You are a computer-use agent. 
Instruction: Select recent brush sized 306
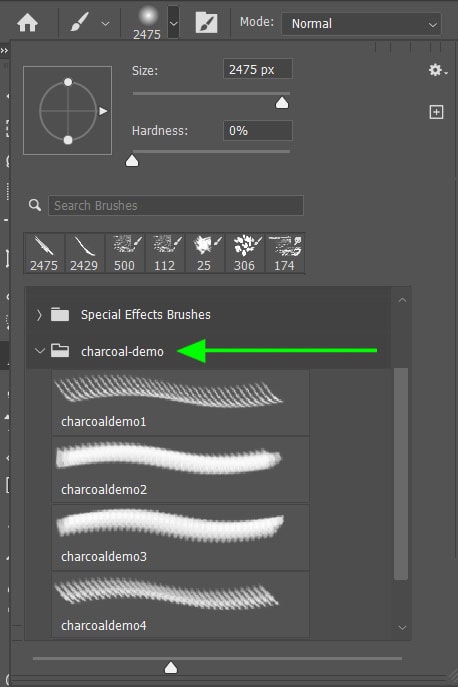[244, 253]
